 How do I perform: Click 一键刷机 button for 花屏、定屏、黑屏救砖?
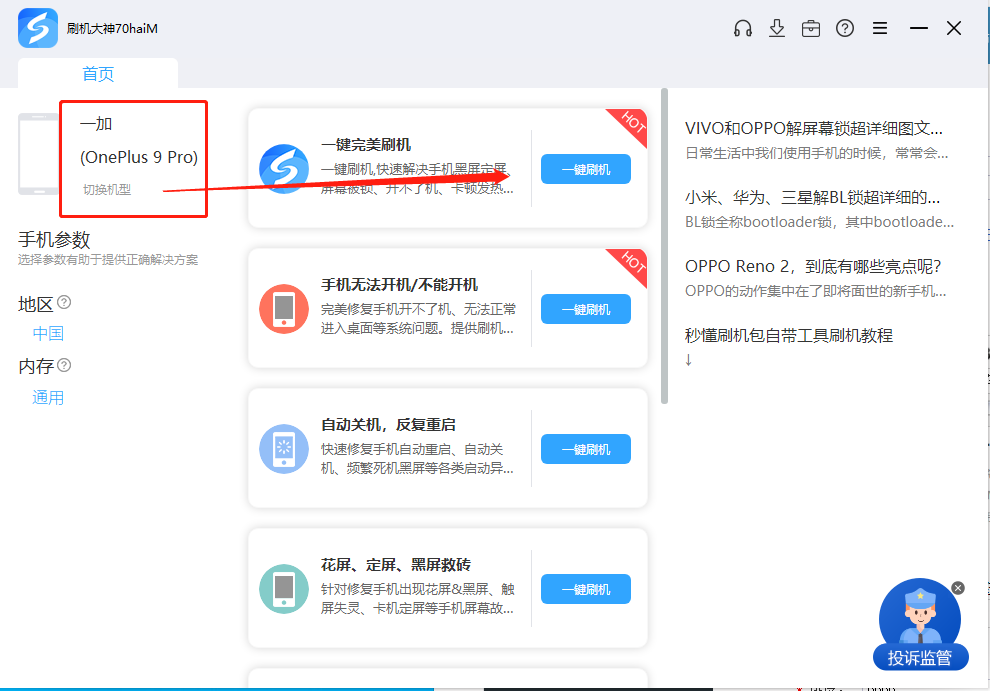point(586,589)
